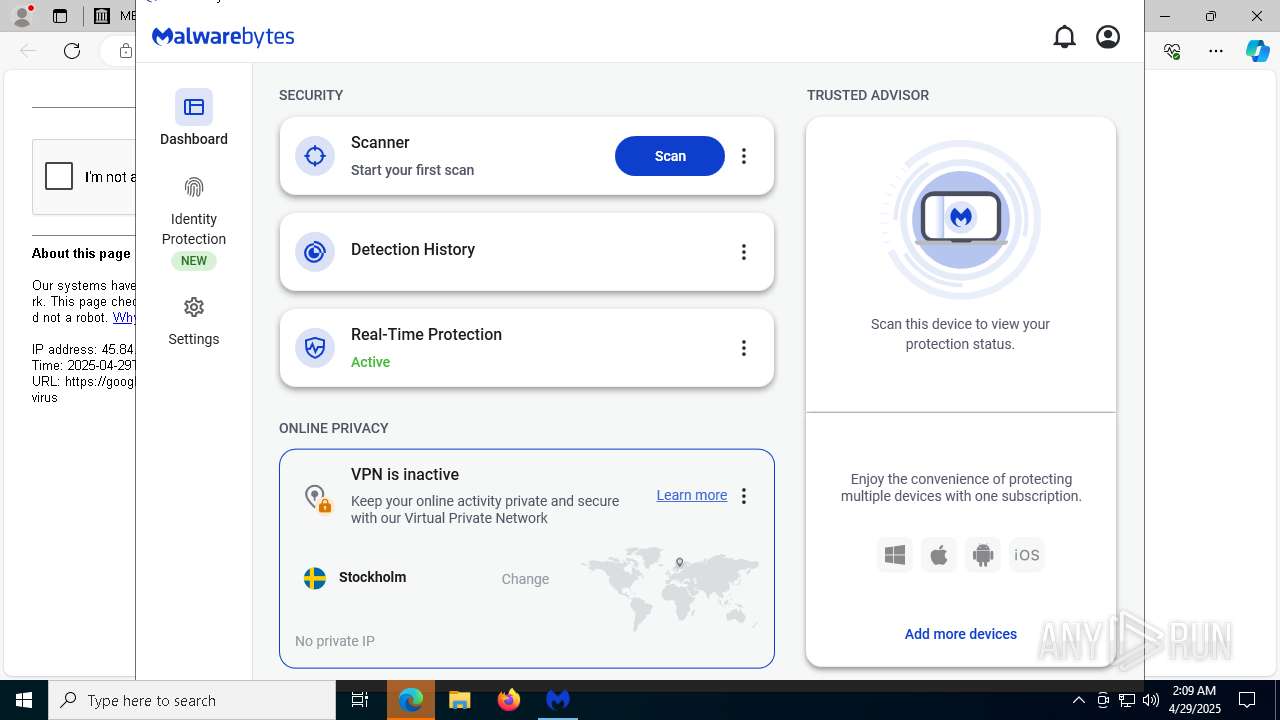
Task: Open the VPN Learn more link
Action: [692, 495]
